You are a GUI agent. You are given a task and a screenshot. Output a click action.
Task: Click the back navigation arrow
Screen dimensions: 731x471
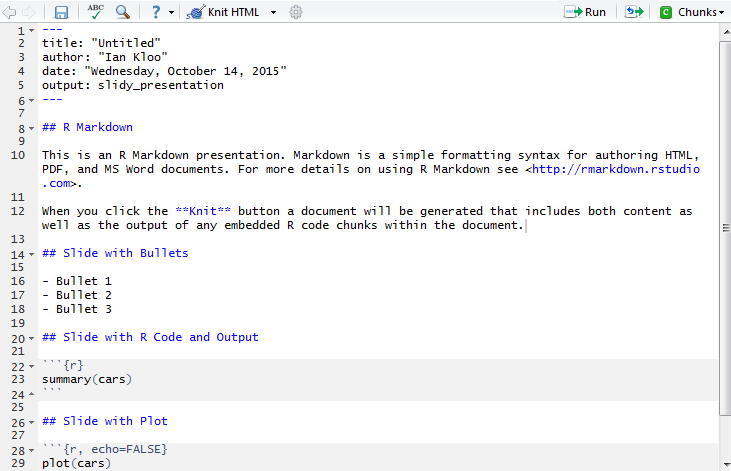[9, 12]
